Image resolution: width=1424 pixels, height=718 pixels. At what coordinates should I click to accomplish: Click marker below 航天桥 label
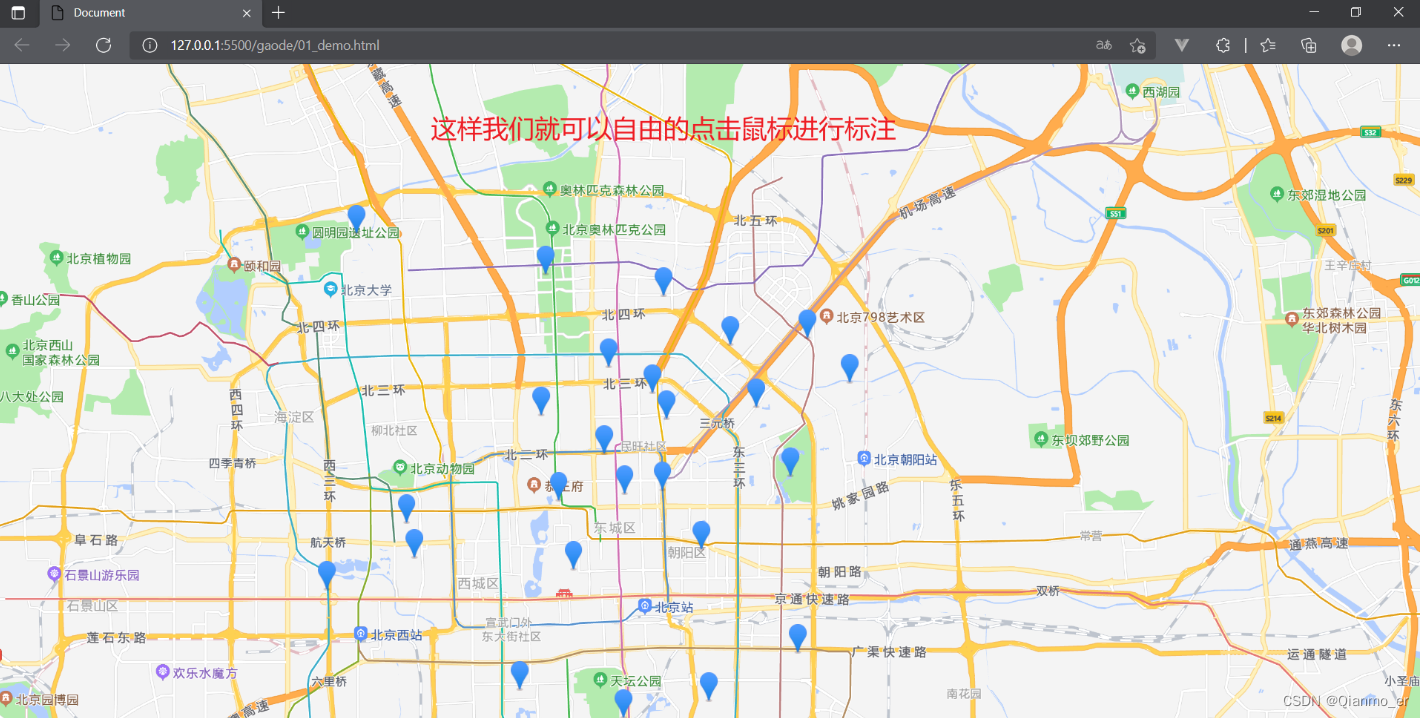point(326,575)
